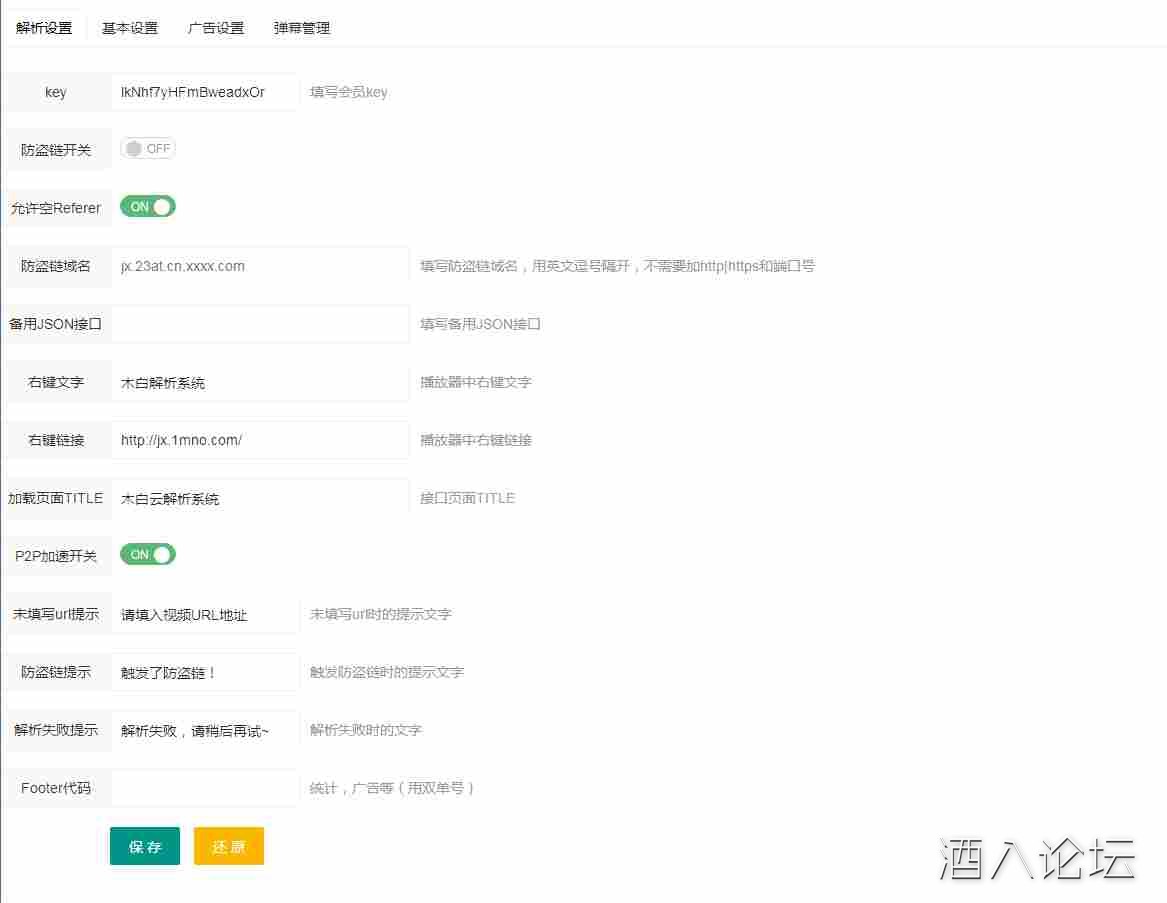Viewport: 1167px width, 903px height.
Task: Select the 弹幕管理 tab
Action: pyautogui.click(x=302, y=28)
